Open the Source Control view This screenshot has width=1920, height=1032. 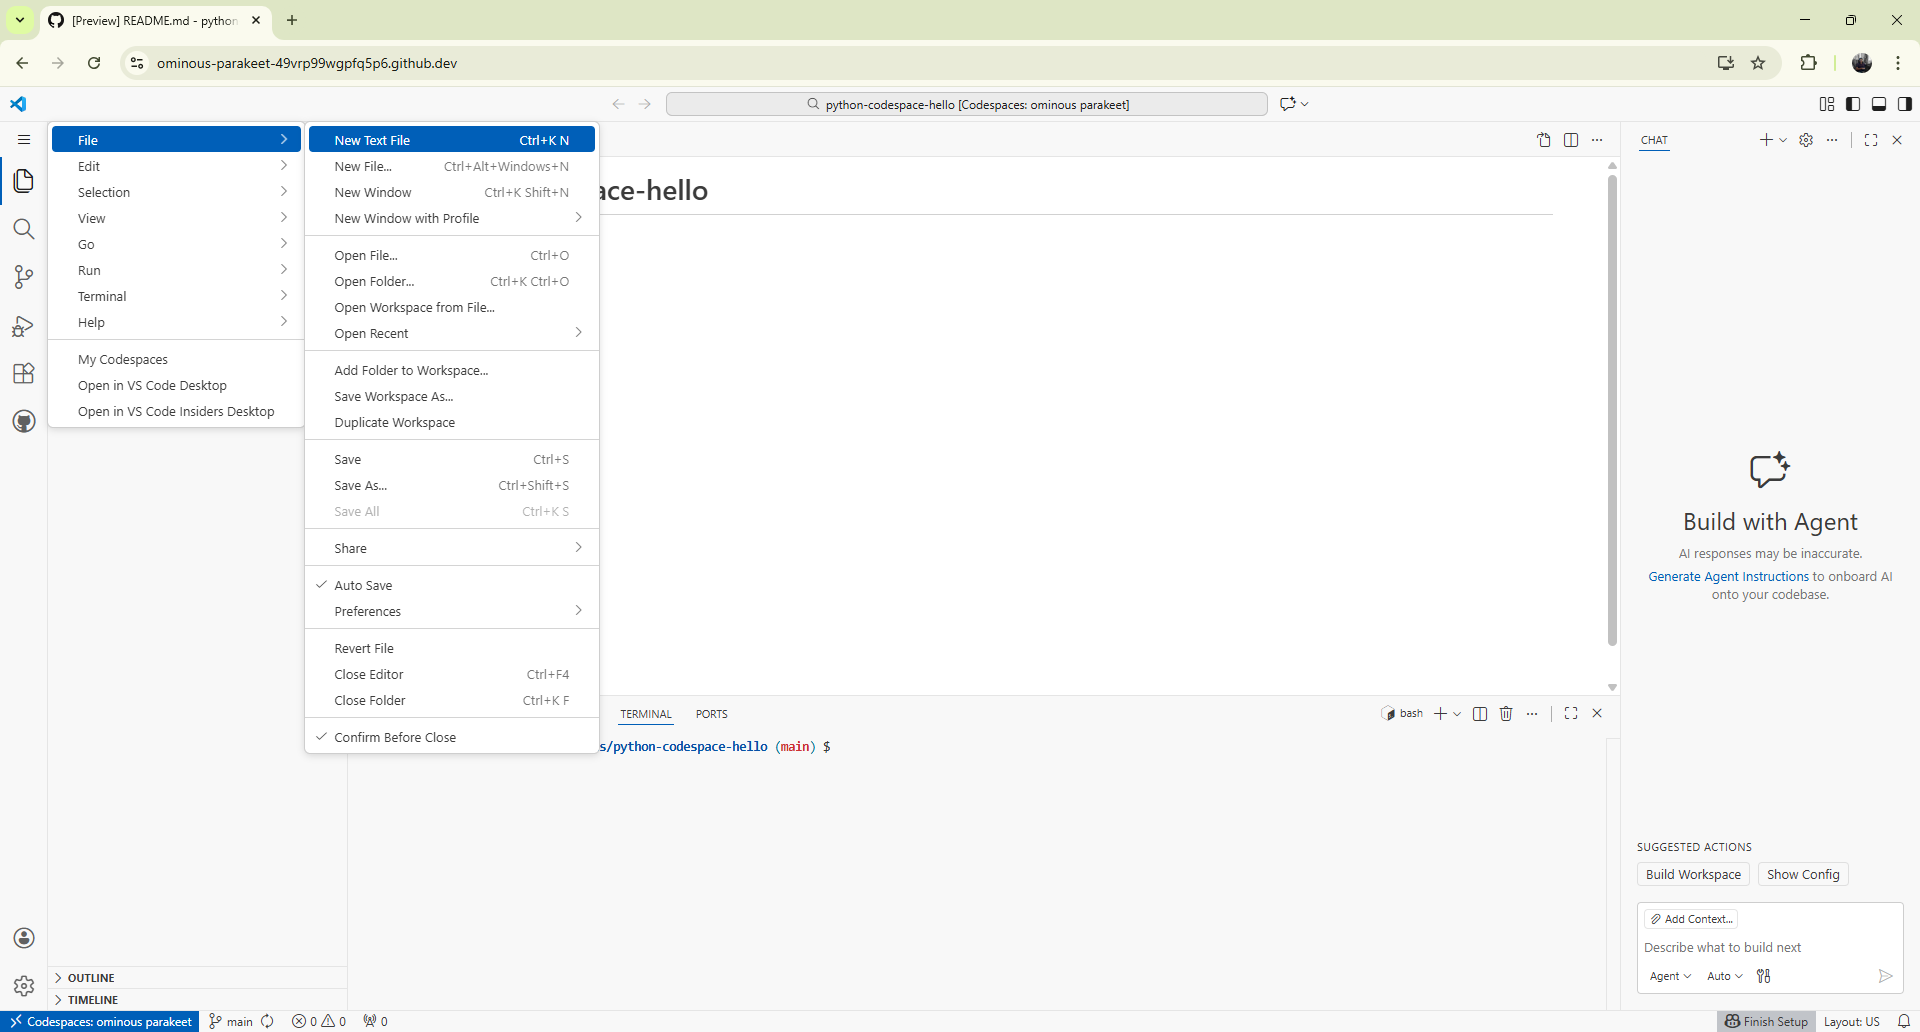point(24,277)
